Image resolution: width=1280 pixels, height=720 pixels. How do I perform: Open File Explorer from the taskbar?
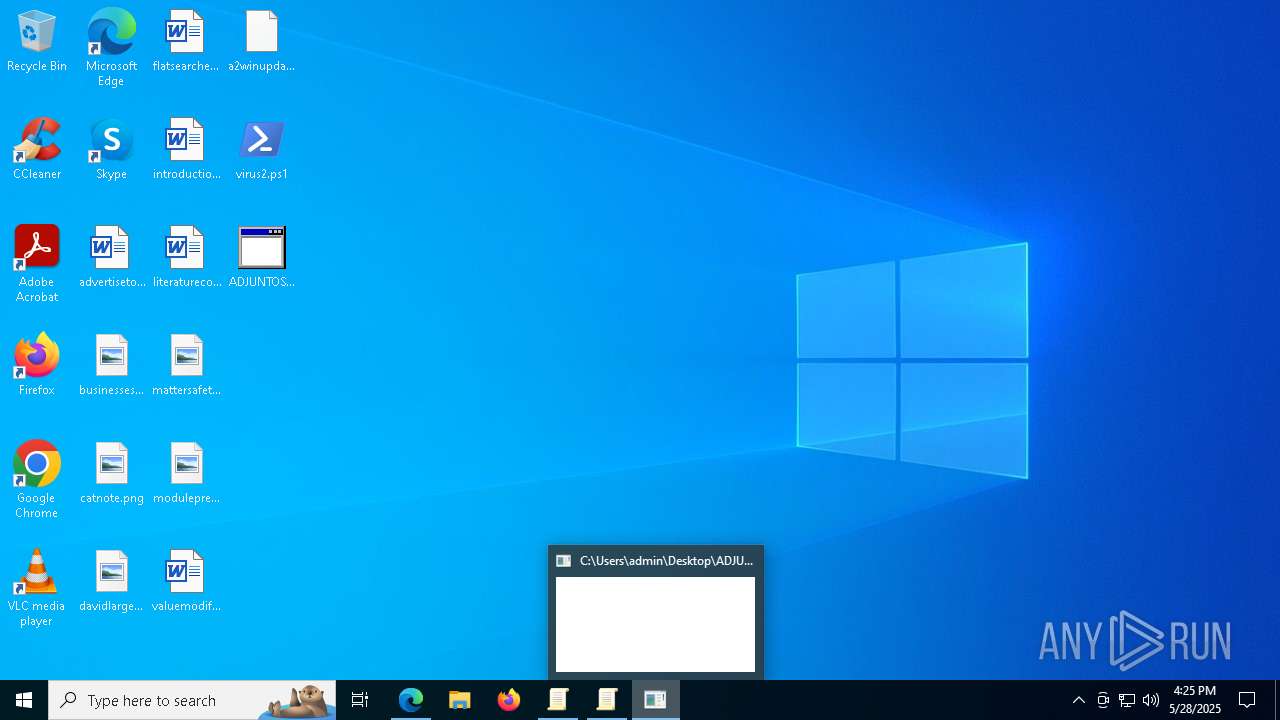(x=460, y=700)
